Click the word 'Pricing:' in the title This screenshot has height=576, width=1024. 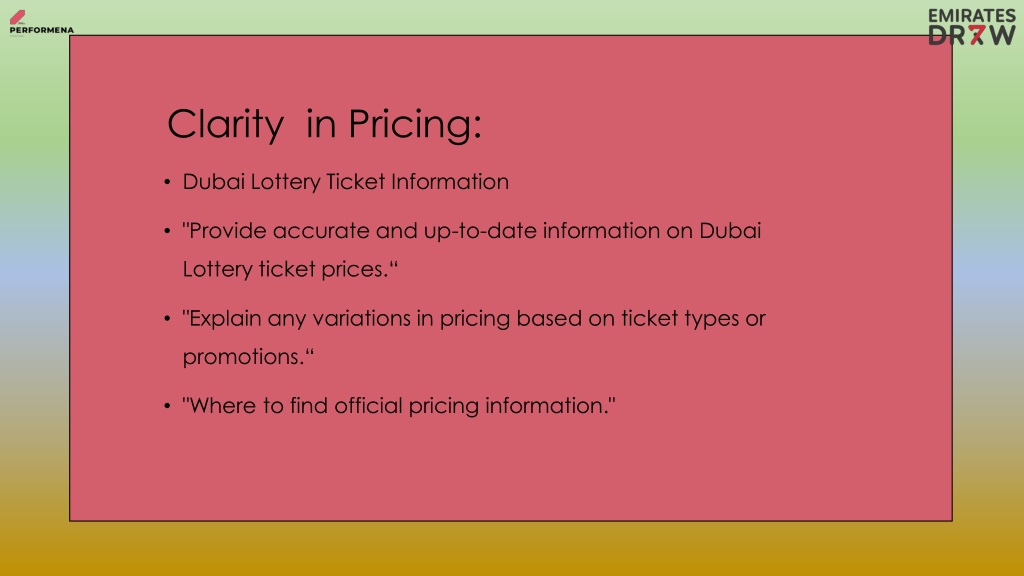point(415,124)
